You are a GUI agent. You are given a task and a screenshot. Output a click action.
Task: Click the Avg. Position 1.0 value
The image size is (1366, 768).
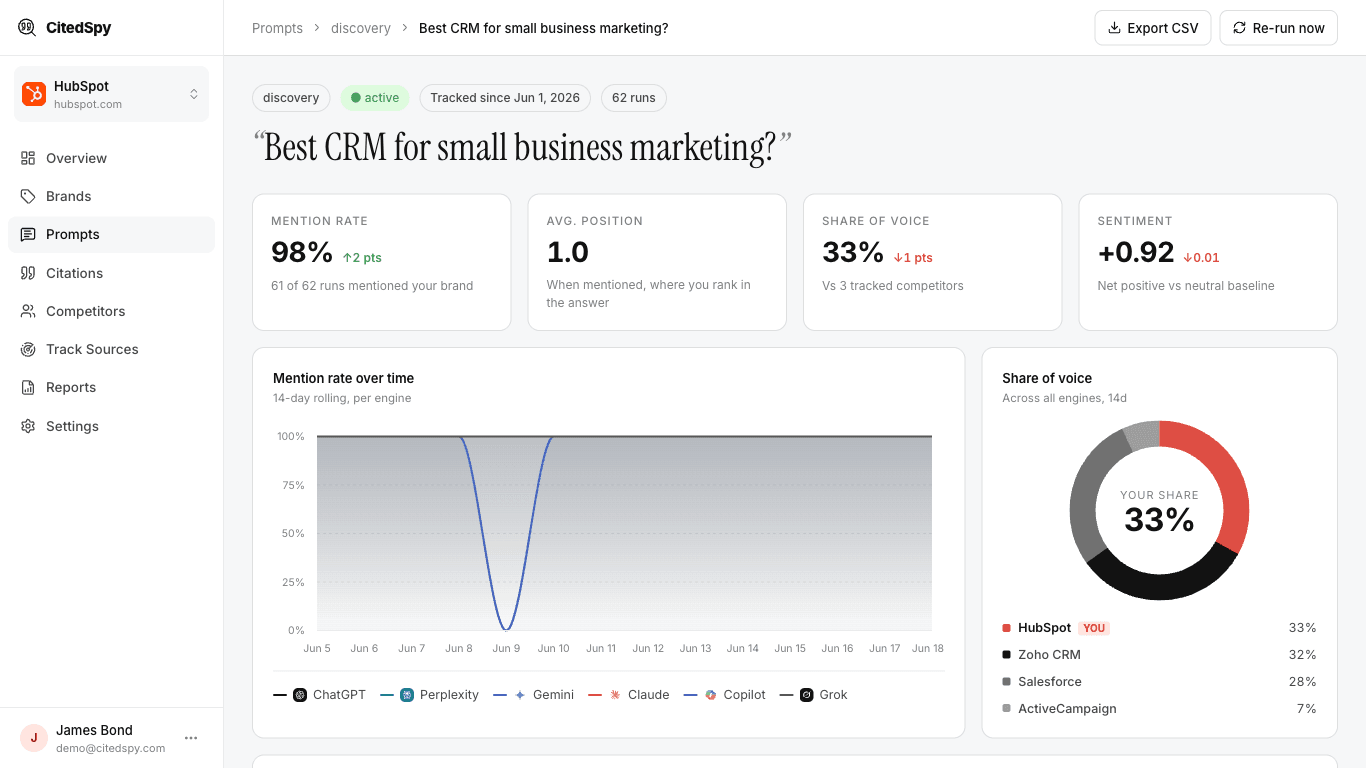pyautogui.click(x=568, y=252)
